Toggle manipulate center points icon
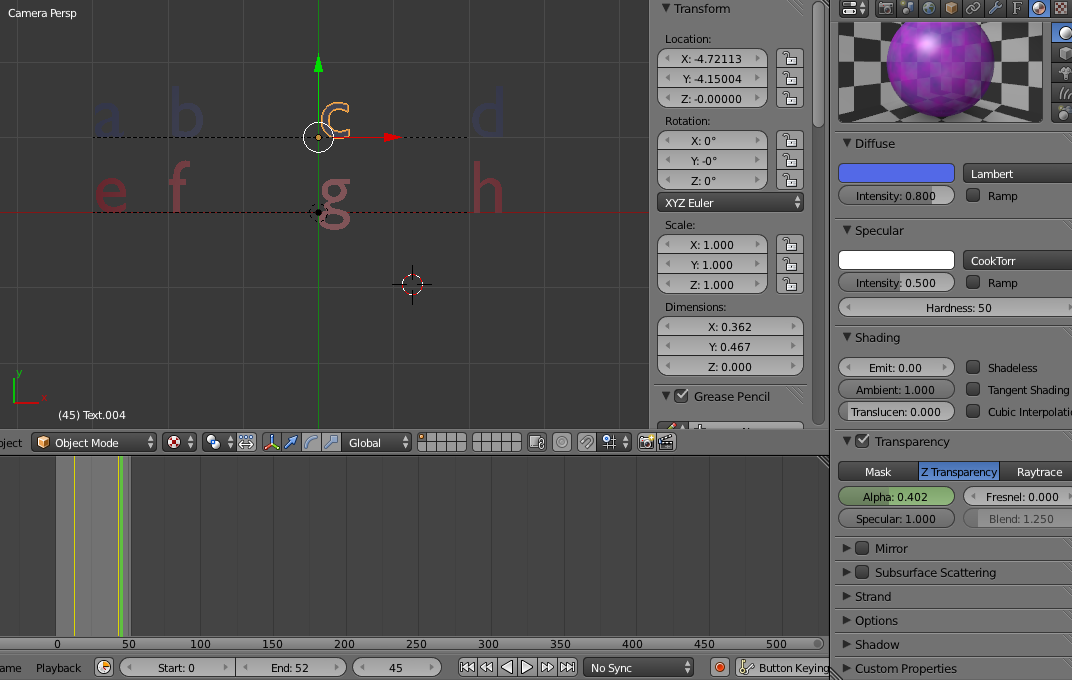This screenshot has width=1072, height=680. tap(246, 443)
